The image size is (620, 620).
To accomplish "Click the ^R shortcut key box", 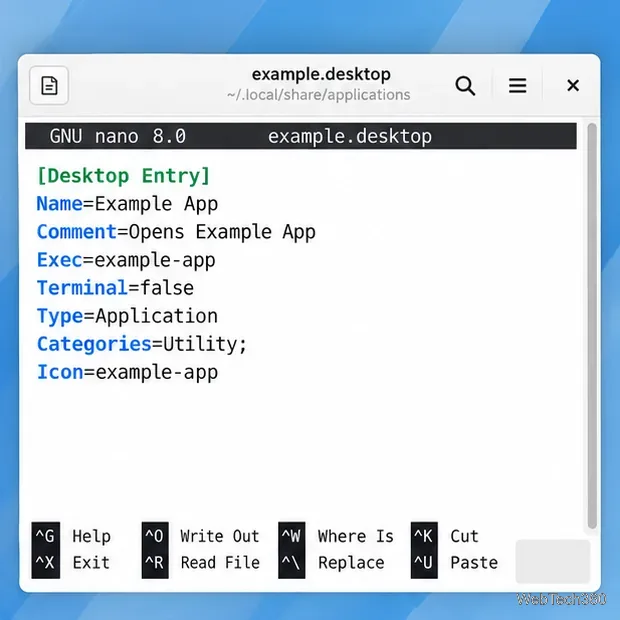I will point(155,564).
